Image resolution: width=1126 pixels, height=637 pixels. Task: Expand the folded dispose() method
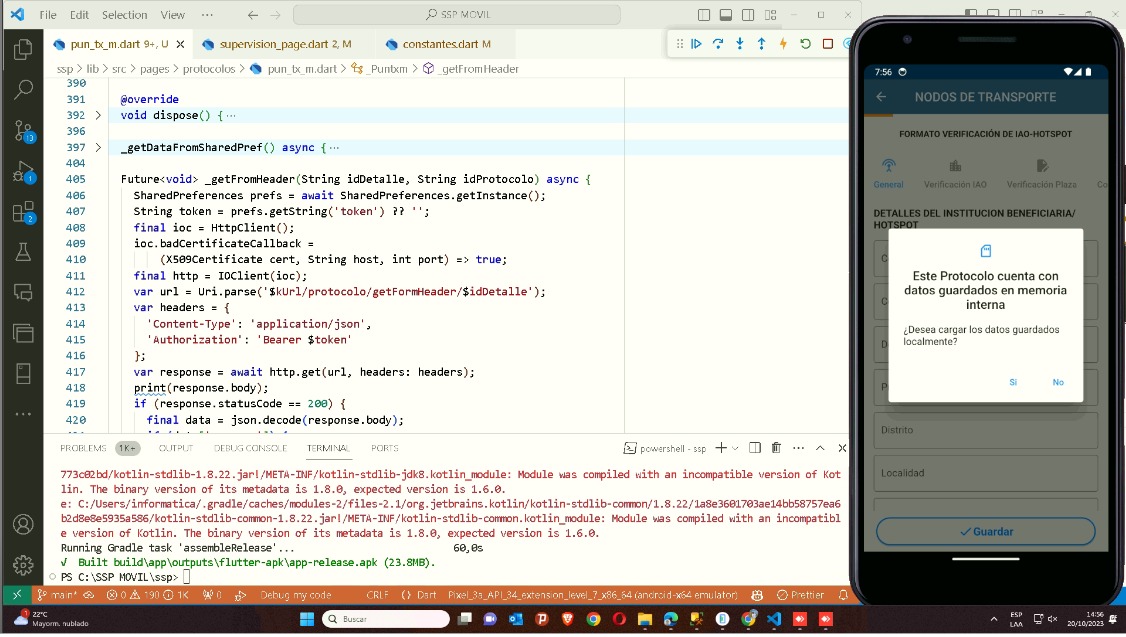pyautogui.click(x=98, y=116)
